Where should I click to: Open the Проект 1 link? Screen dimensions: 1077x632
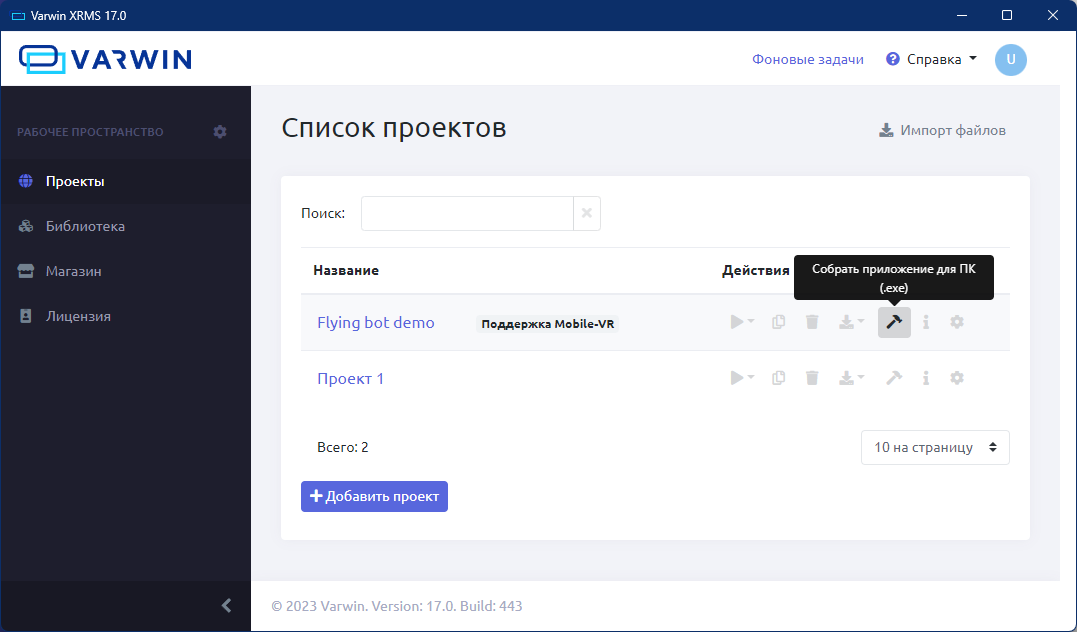click(x=350, y=379)
